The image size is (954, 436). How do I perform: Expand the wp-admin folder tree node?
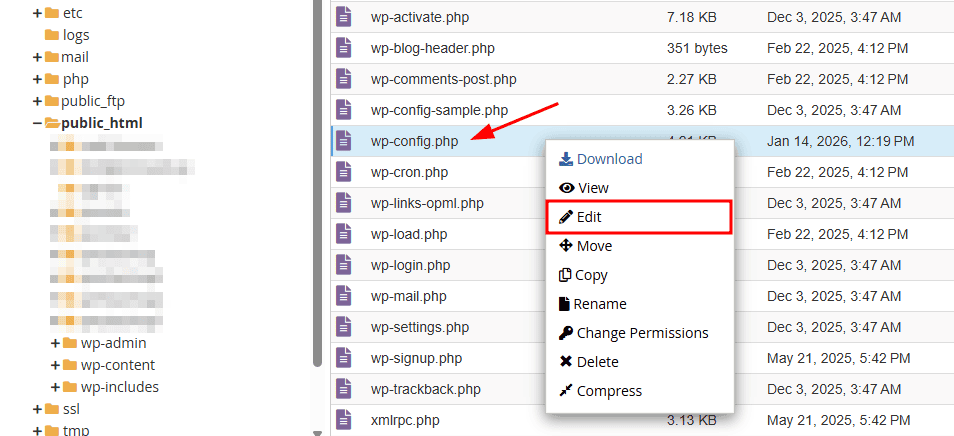(56, 343)
